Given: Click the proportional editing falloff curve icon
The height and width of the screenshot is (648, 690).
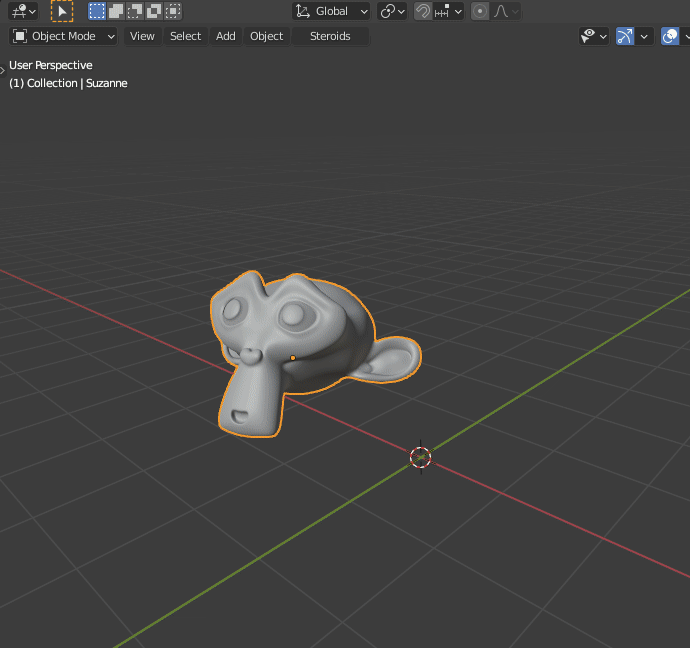Looking at the screenshot, I should click(503, 11).
